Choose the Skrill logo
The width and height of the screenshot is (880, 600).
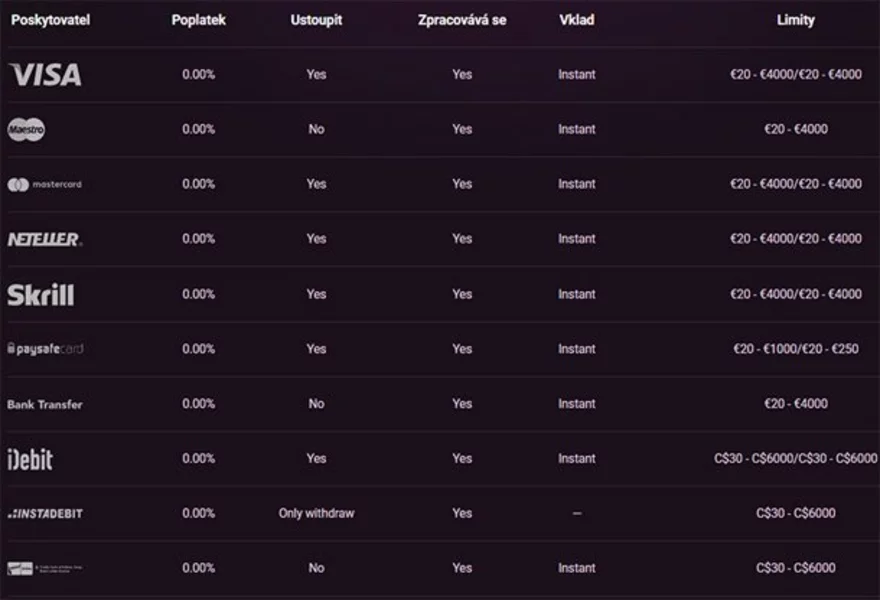41,294
